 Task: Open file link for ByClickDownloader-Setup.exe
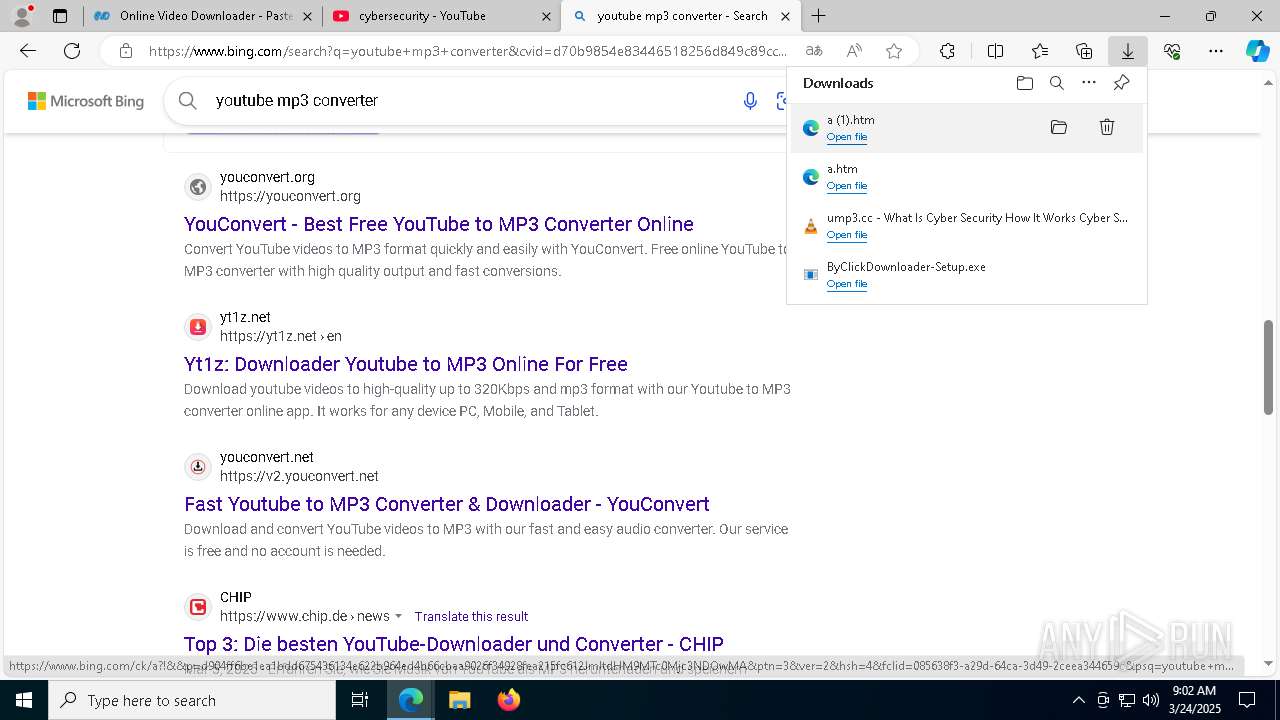[847, 284]
